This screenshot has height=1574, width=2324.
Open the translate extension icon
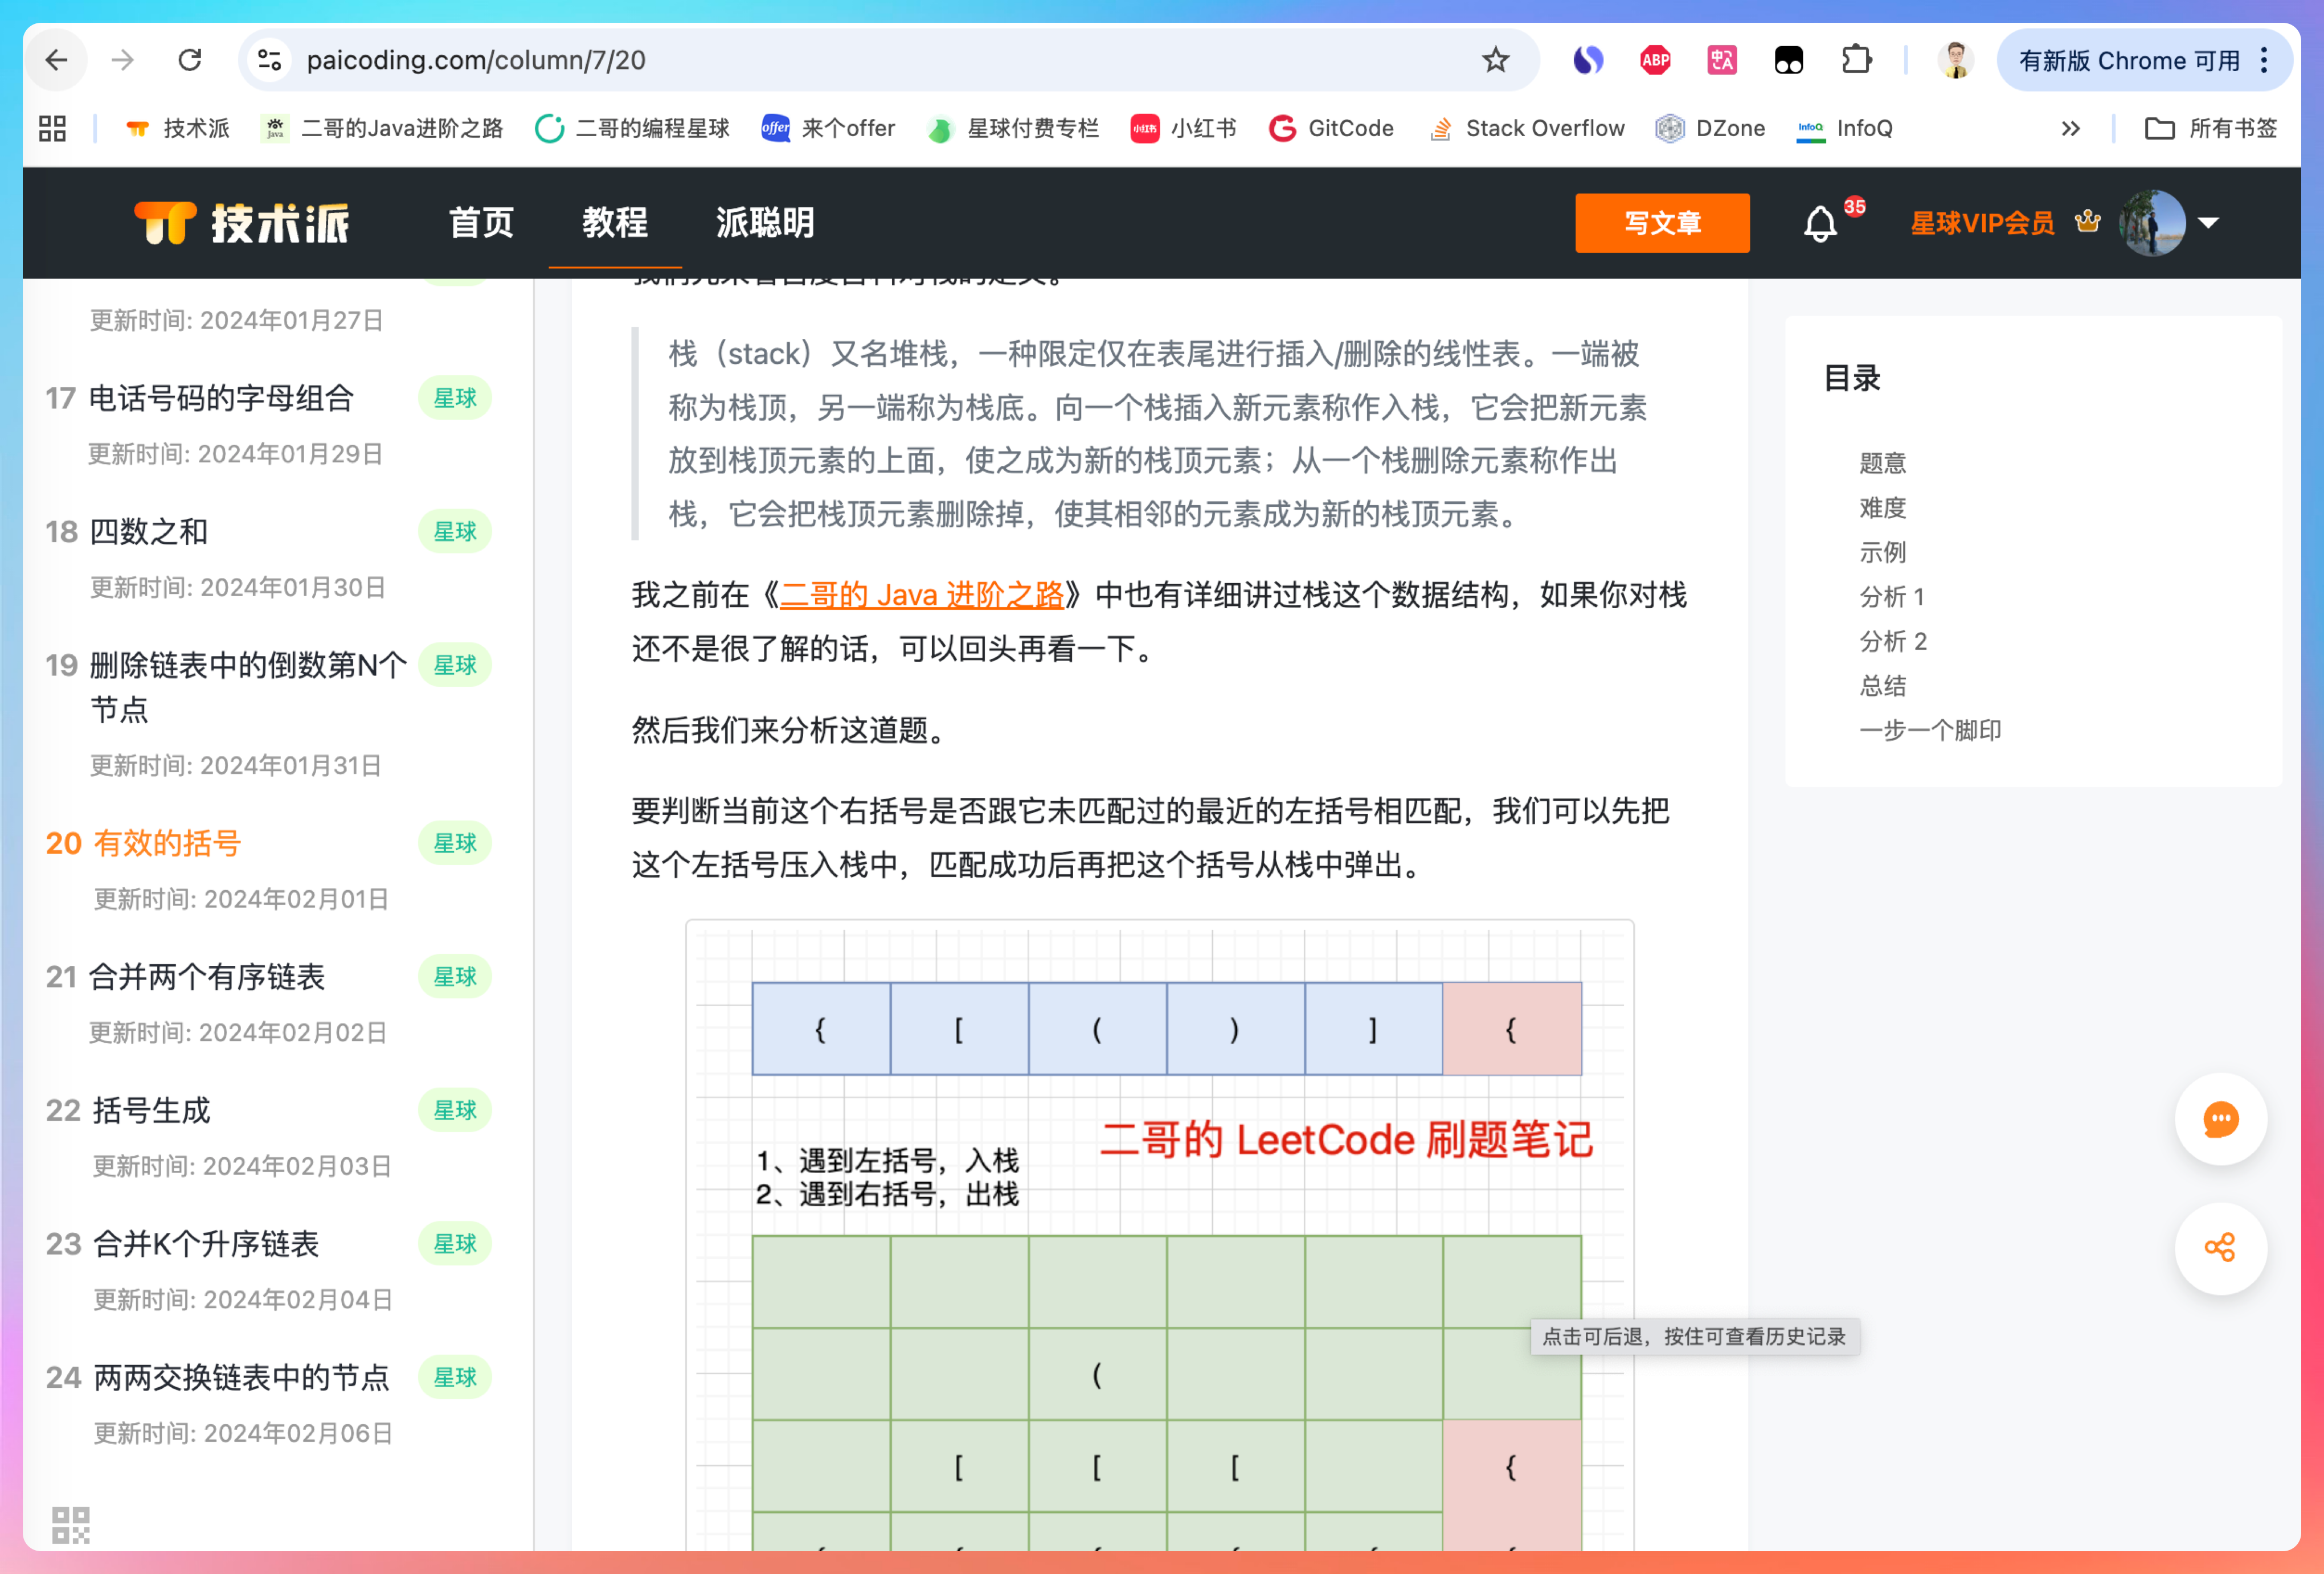(x=1722, y=60)
